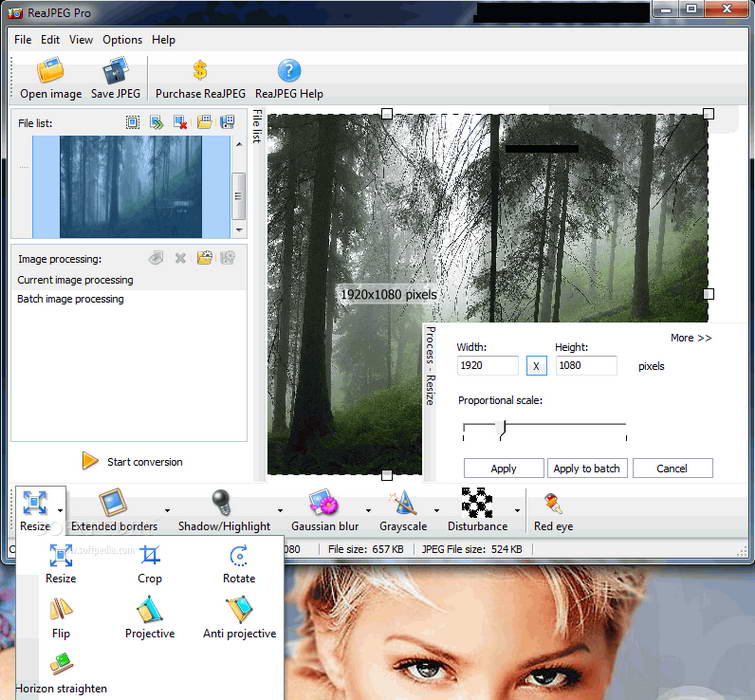Open the Help menu
755x700 pixels.
point(163,39)
